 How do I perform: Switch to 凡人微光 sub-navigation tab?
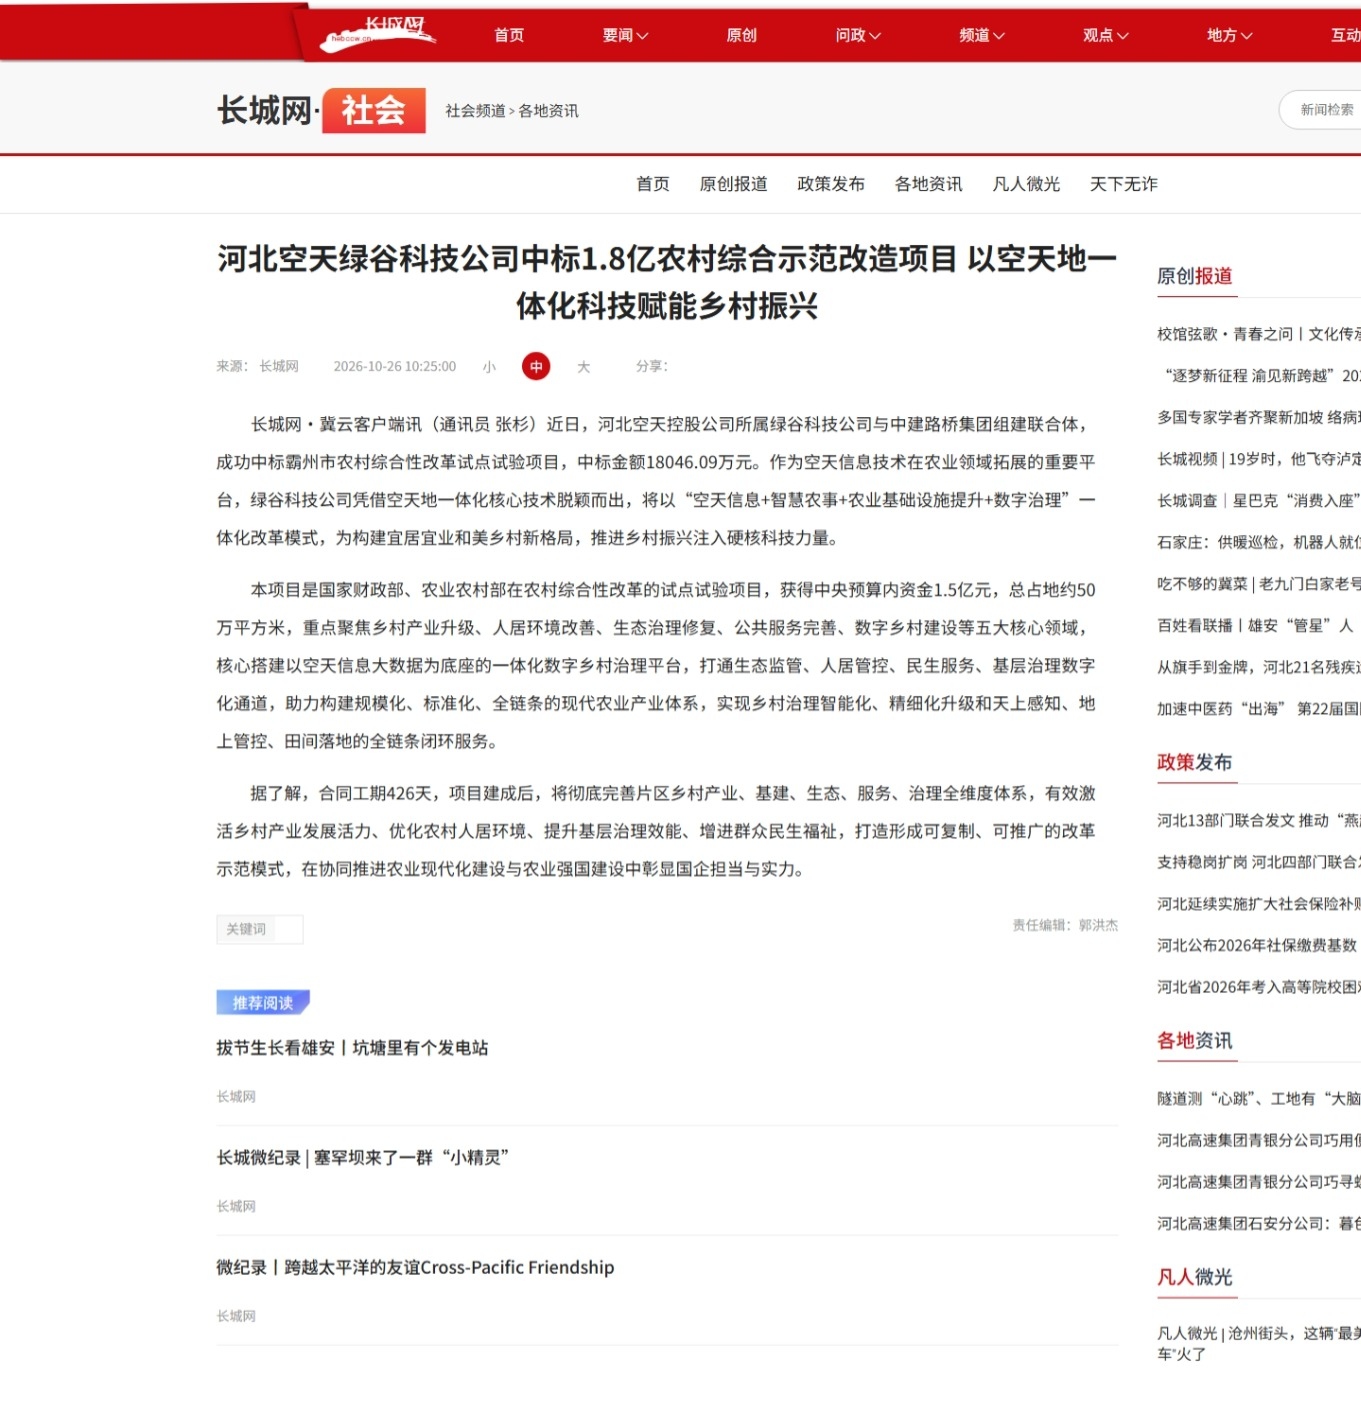pyautogui.click(x=1026, y=184)
